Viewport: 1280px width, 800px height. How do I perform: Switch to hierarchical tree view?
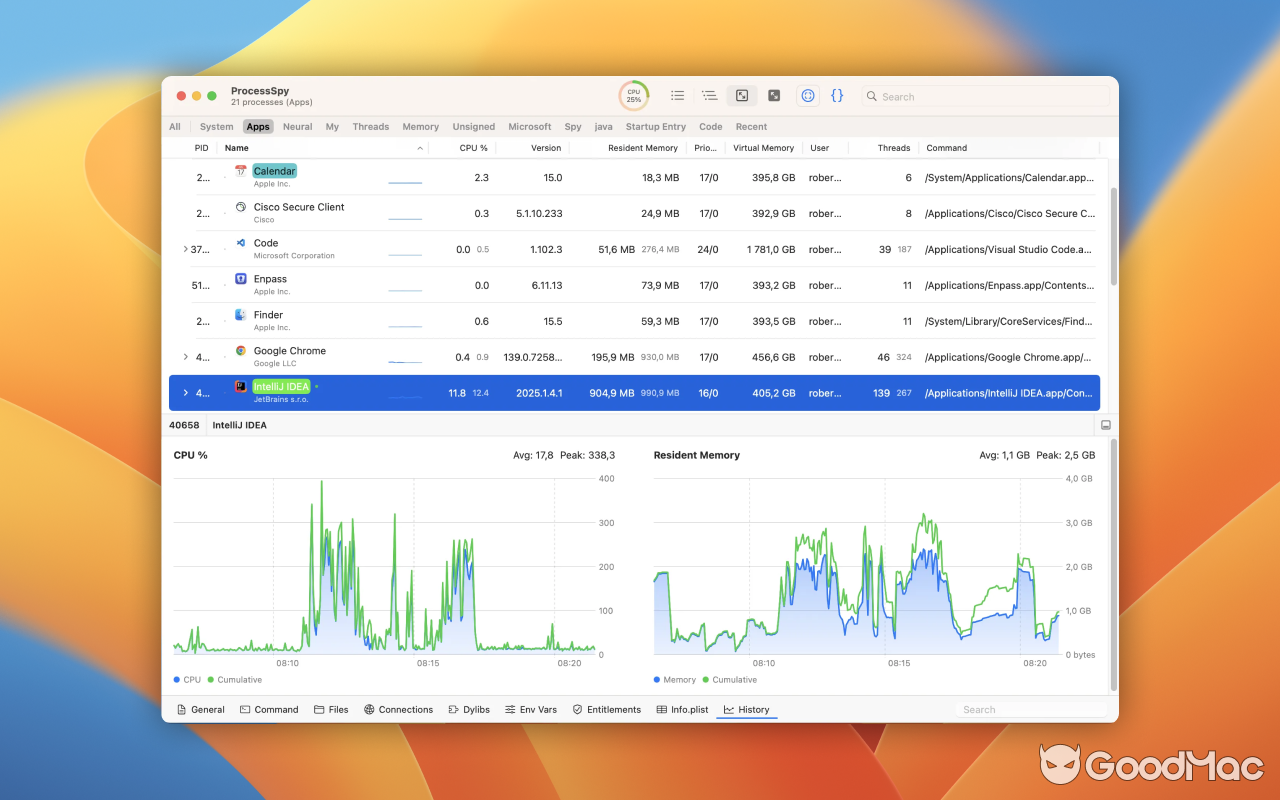click(x=709, y=95)
